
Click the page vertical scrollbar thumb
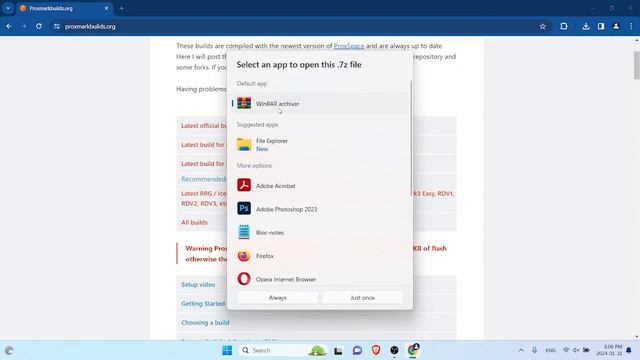click(636, 65)
